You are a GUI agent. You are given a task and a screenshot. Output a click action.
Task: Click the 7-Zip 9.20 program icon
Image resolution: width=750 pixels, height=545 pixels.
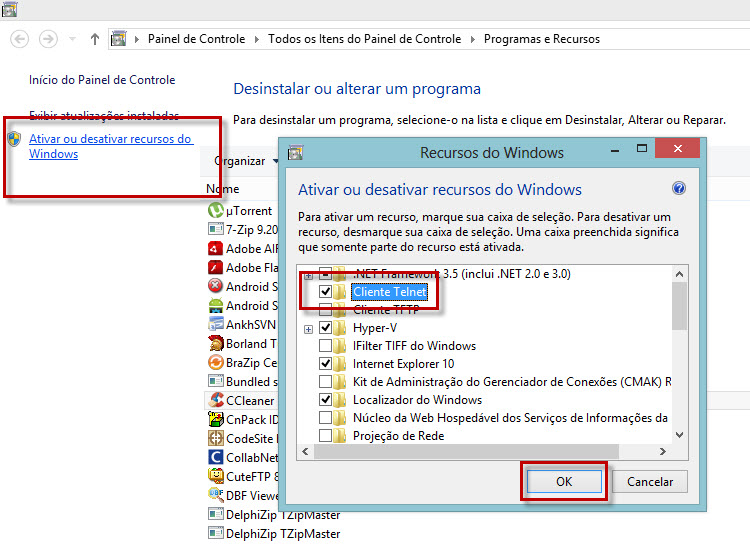pos(216,229)
